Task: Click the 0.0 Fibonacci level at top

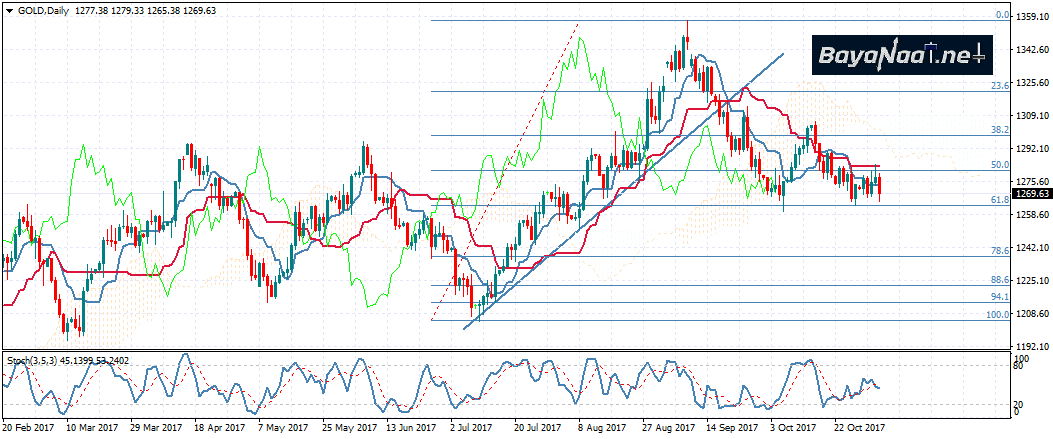Action: [1000, 15]
